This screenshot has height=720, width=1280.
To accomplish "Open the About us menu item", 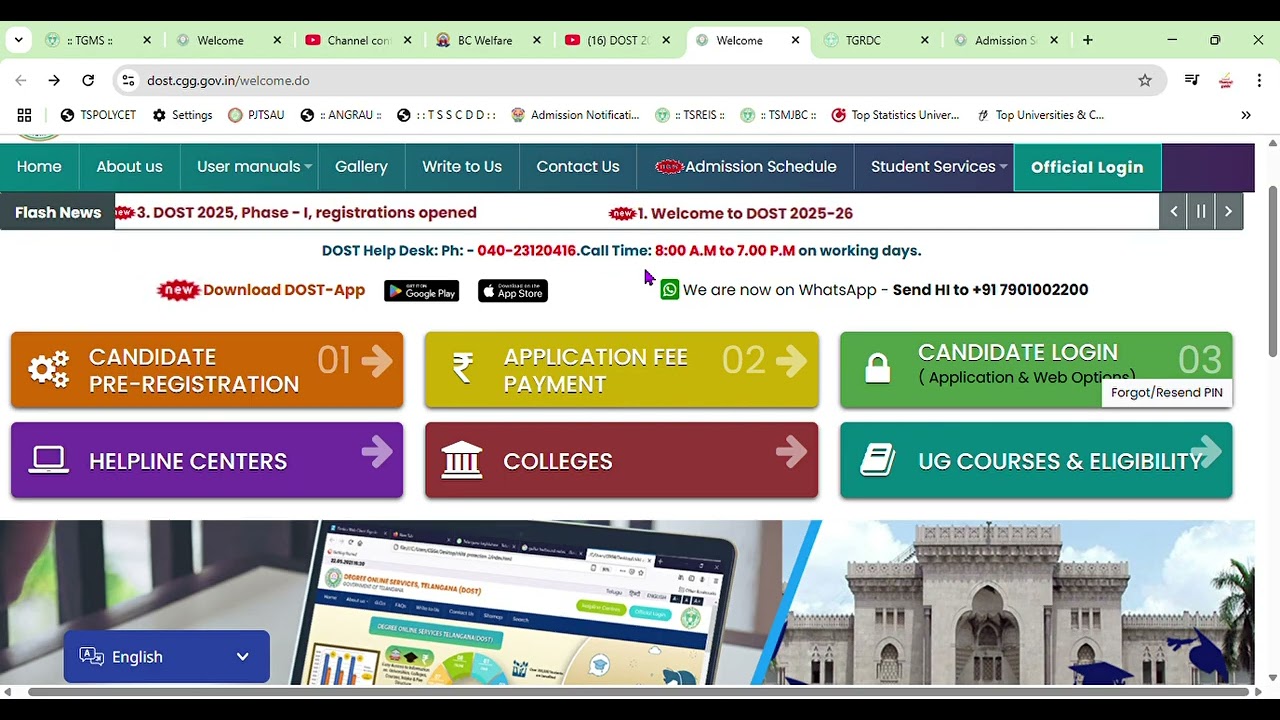I will coord(129,167).
